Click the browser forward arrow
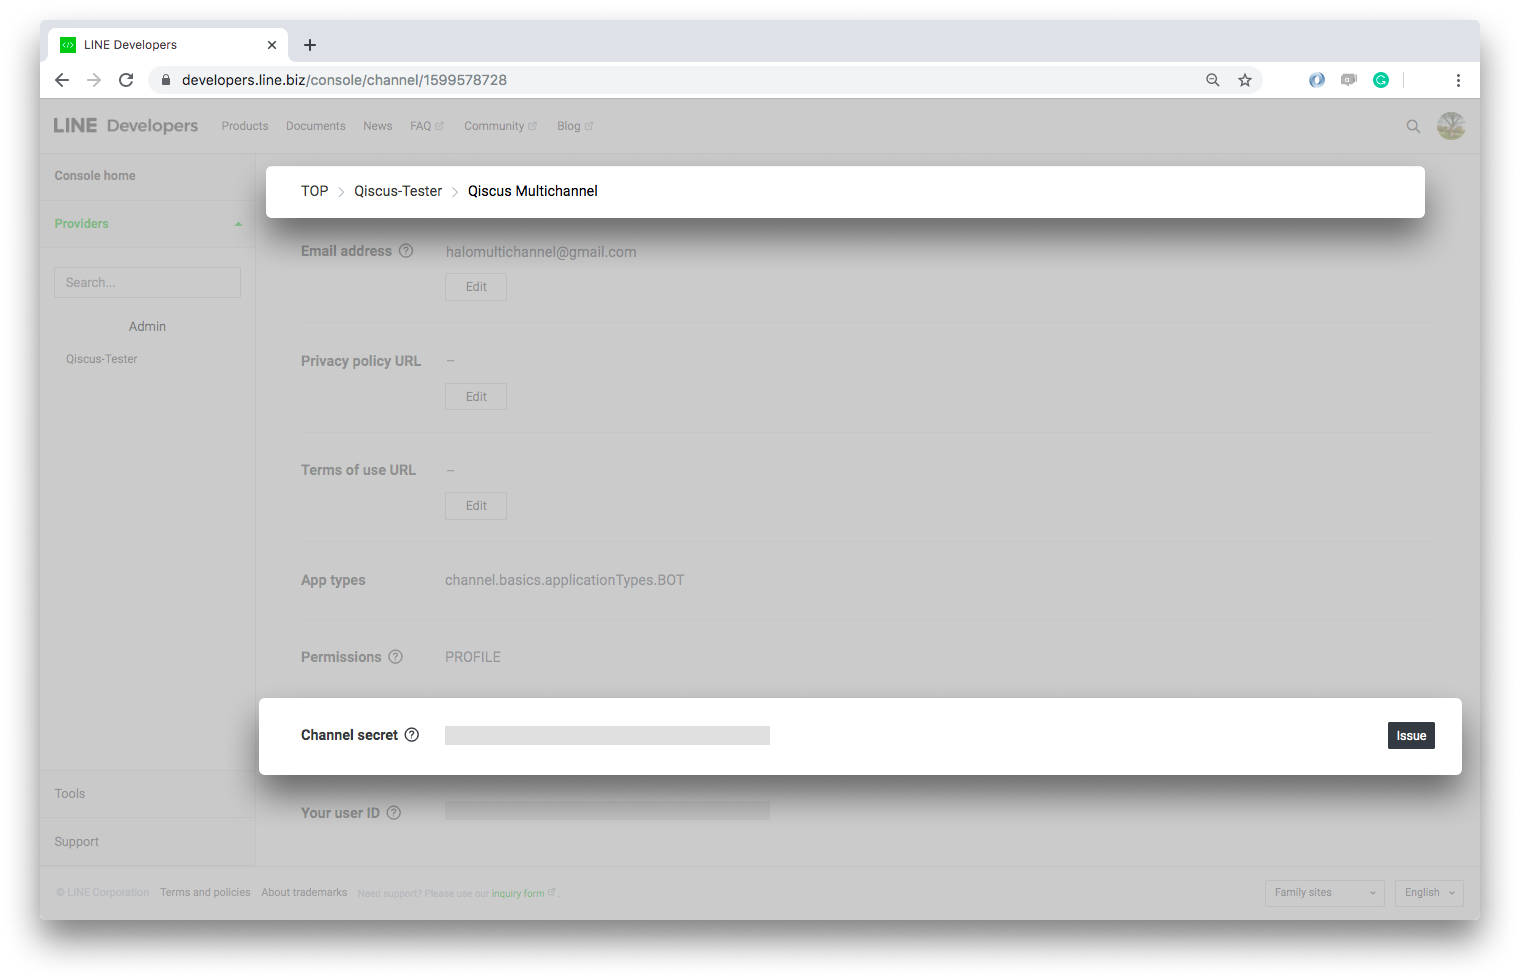Image resolution: width=1520 pixels, height=980 pixels. 94,80
